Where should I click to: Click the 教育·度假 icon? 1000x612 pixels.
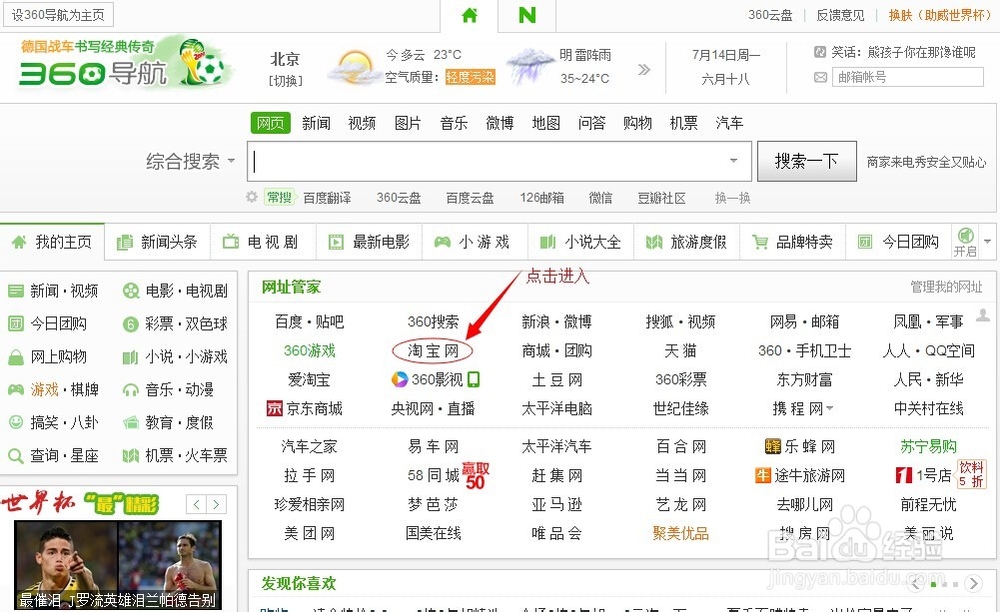coord(131,422)
